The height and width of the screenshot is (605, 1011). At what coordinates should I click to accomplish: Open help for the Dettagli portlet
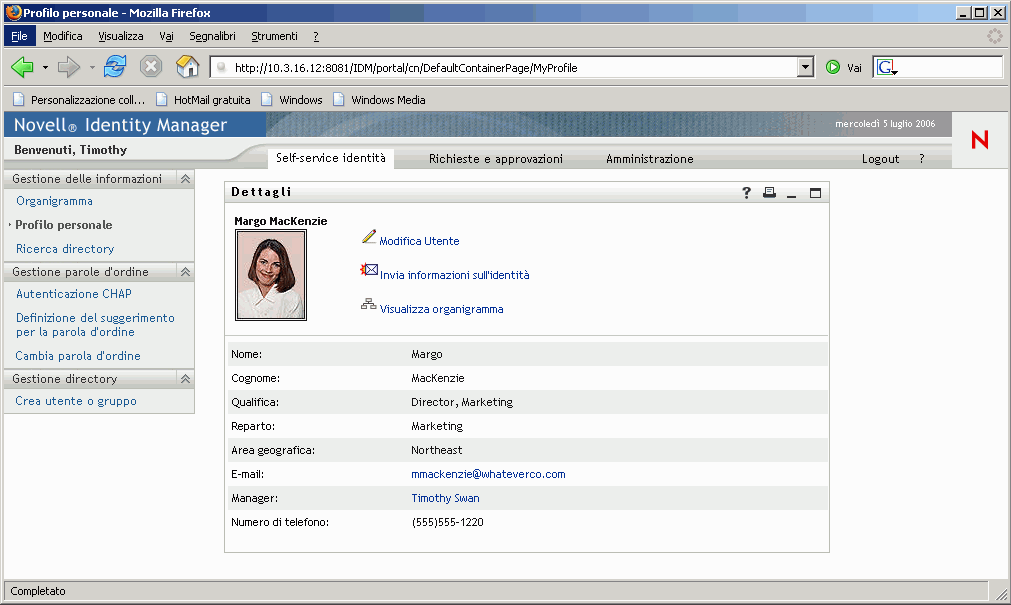click(746, 193)
